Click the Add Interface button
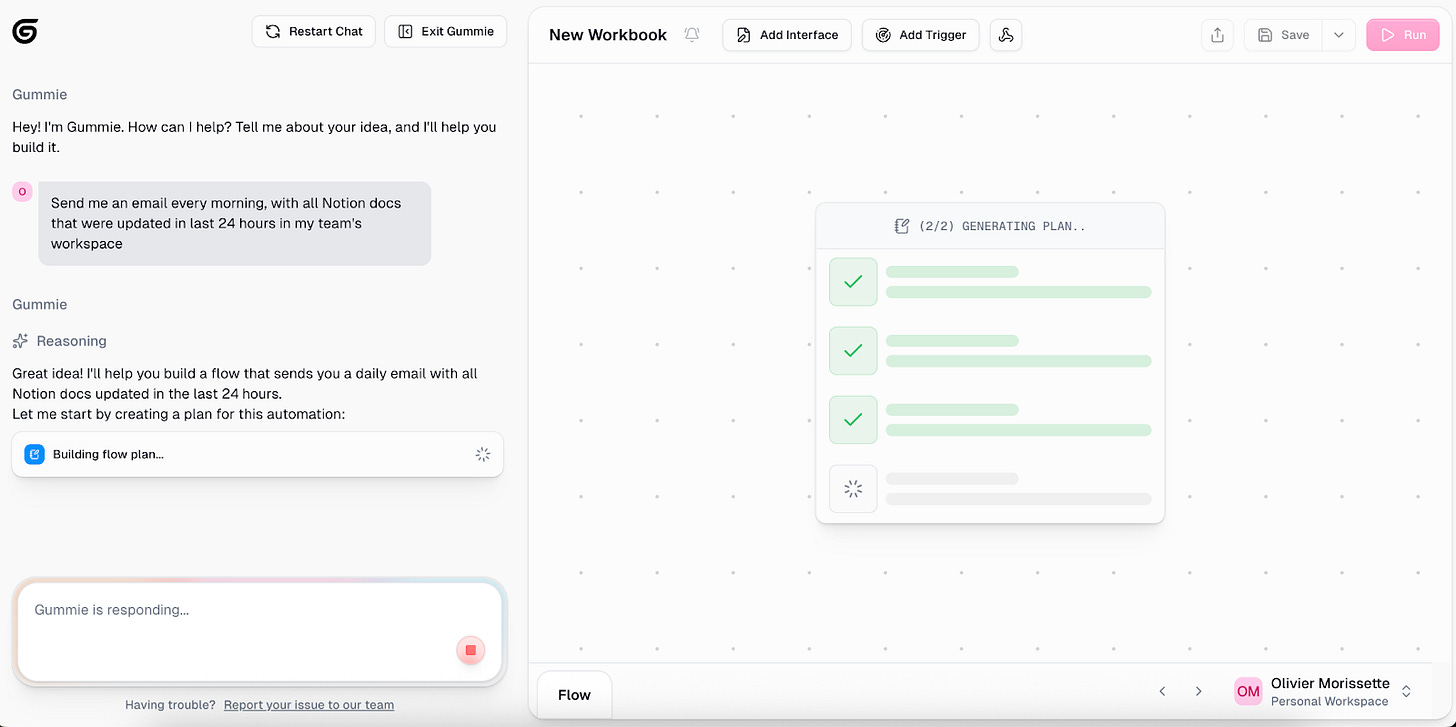 pos(787,35)
